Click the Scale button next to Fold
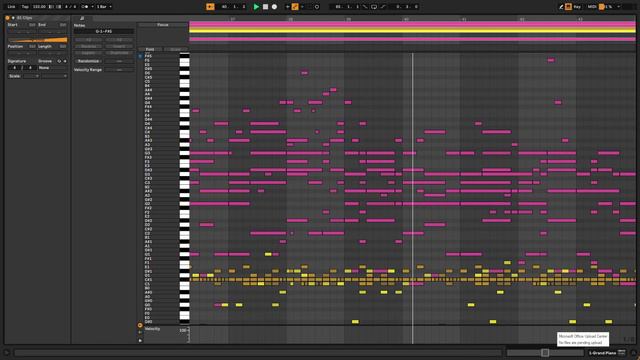 tap(176, 49)
